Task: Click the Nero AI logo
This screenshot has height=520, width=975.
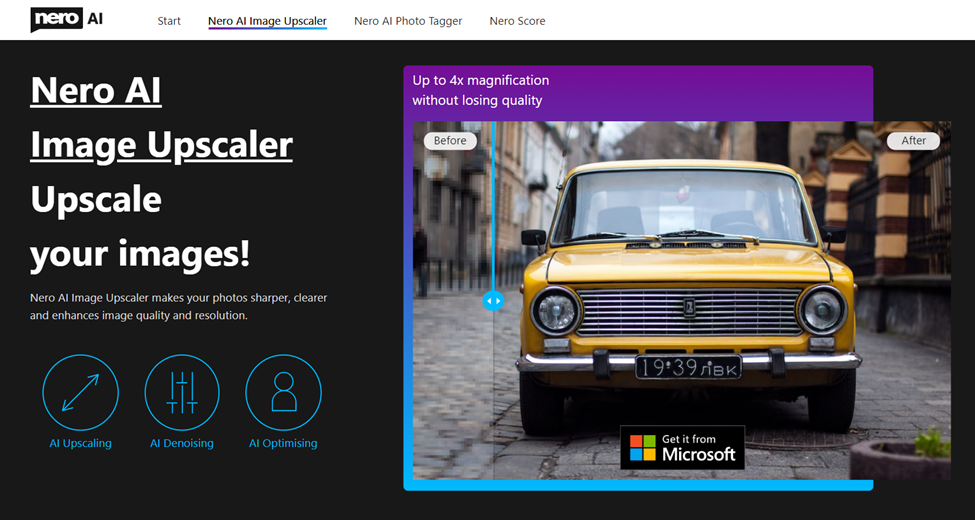Action: [67, 20]
